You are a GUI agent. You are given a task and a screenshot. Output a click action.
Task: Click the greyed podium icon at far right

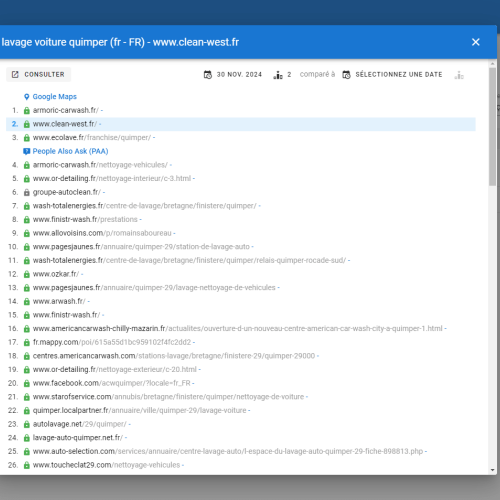tap(459, 75)
